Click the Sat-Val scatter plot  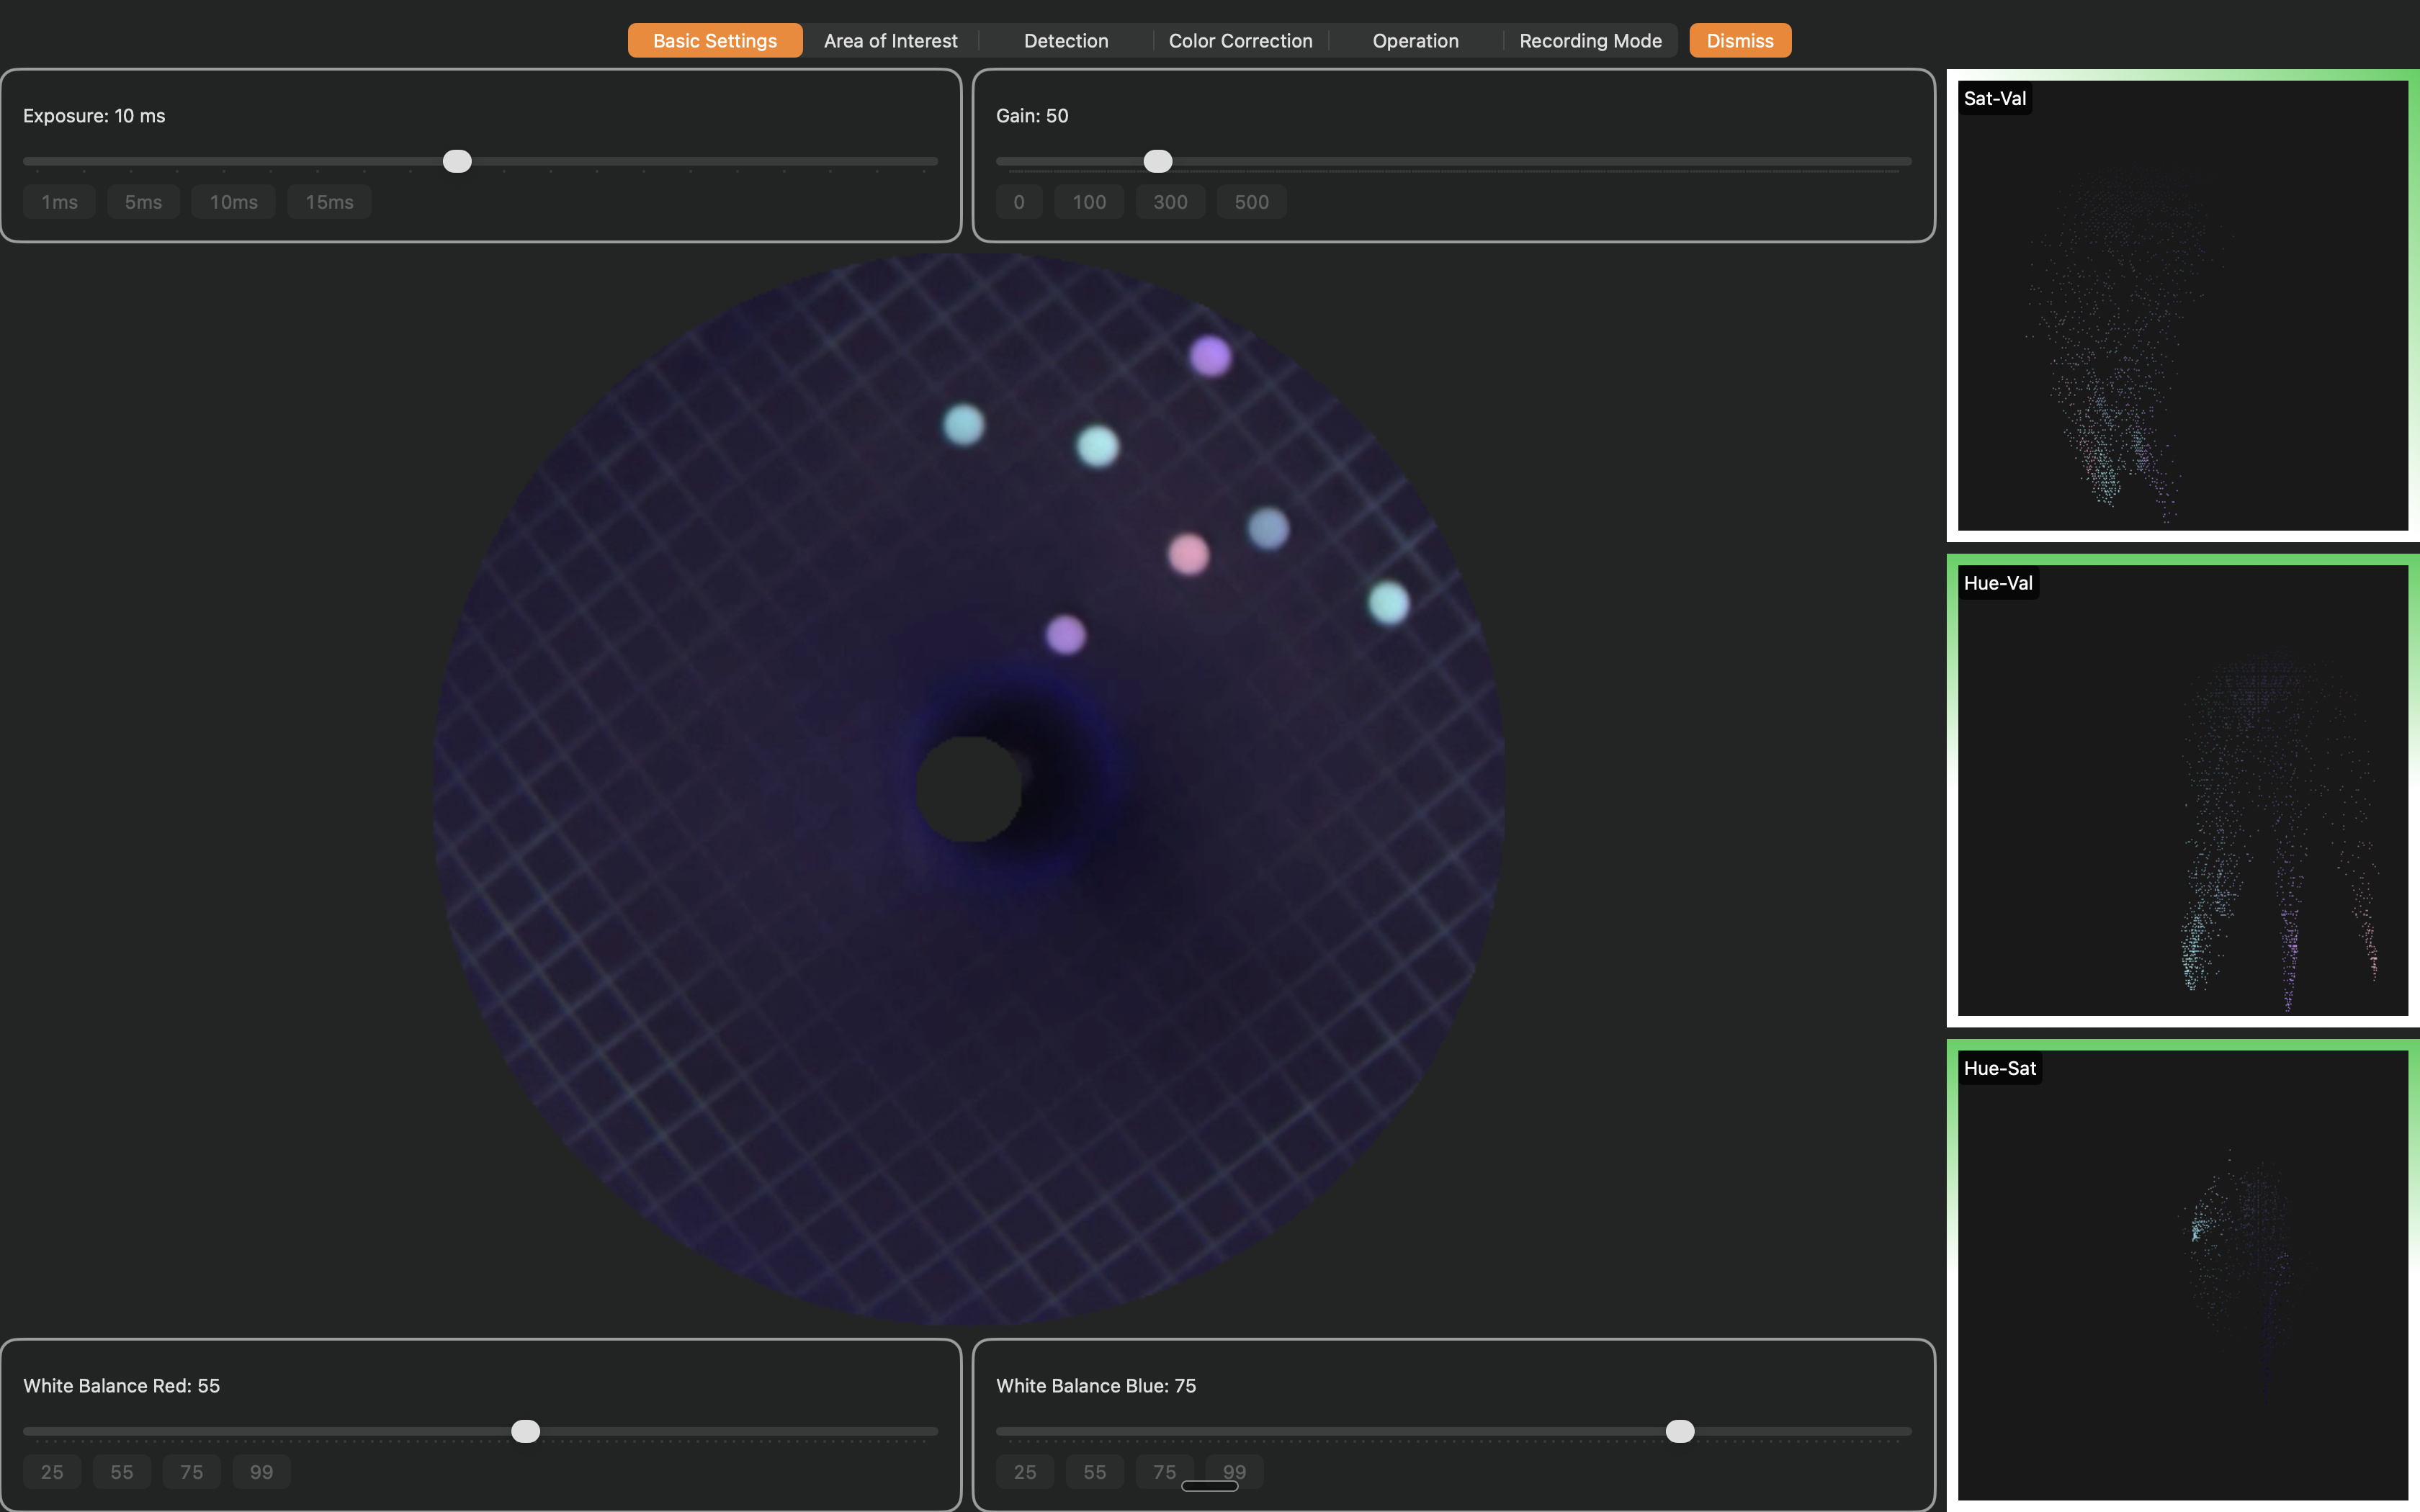2183,305
